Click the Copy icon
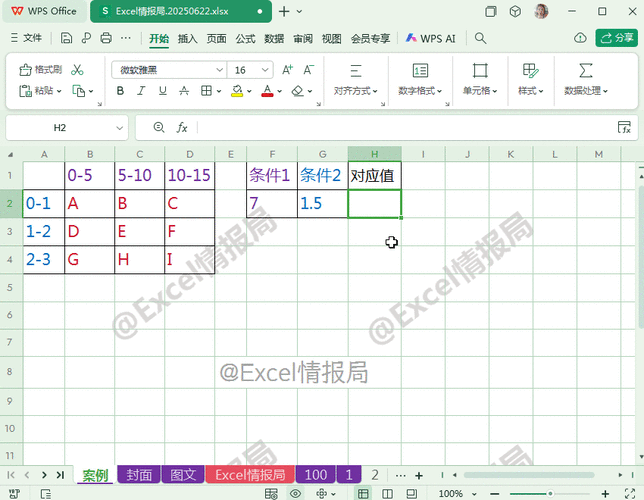 click(x=78, y=91)
